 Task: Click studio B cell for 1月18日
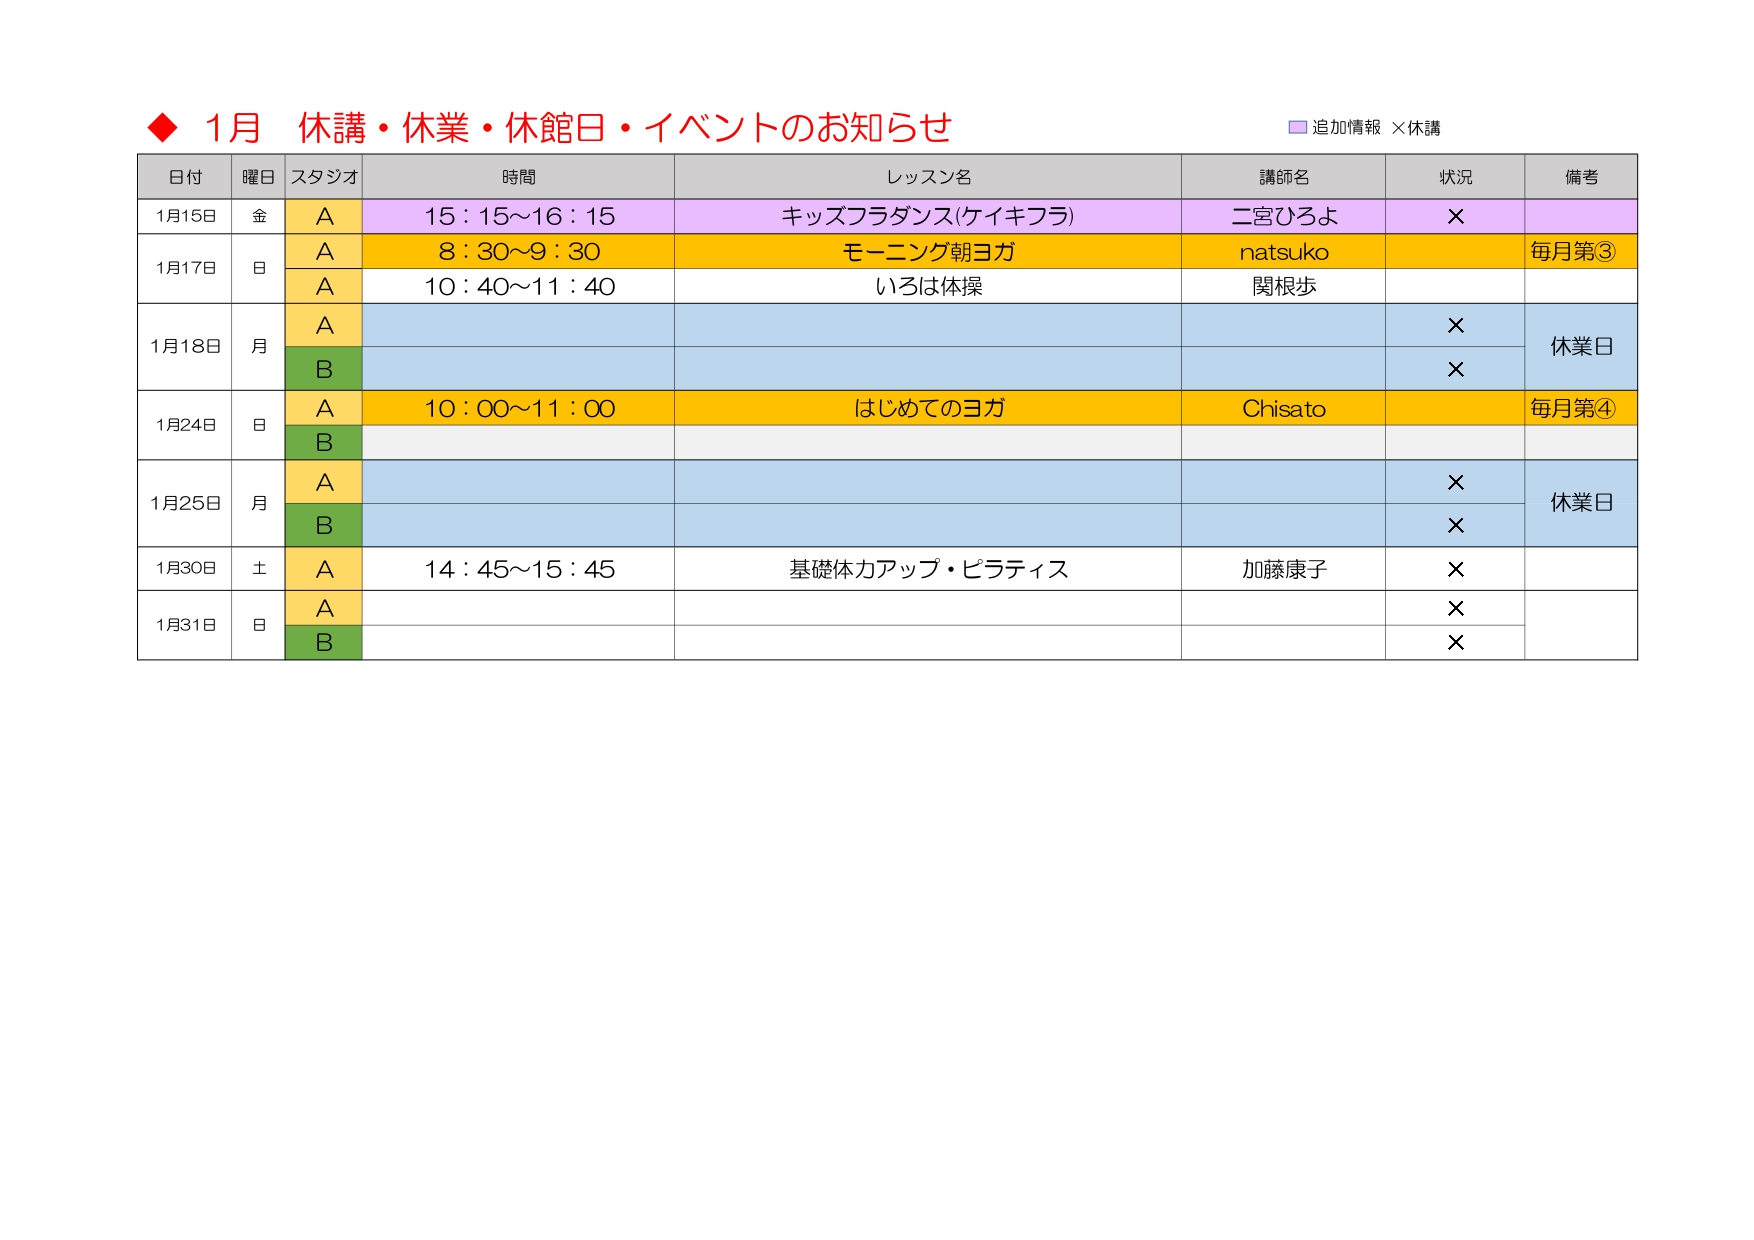[x=324, y=369]
